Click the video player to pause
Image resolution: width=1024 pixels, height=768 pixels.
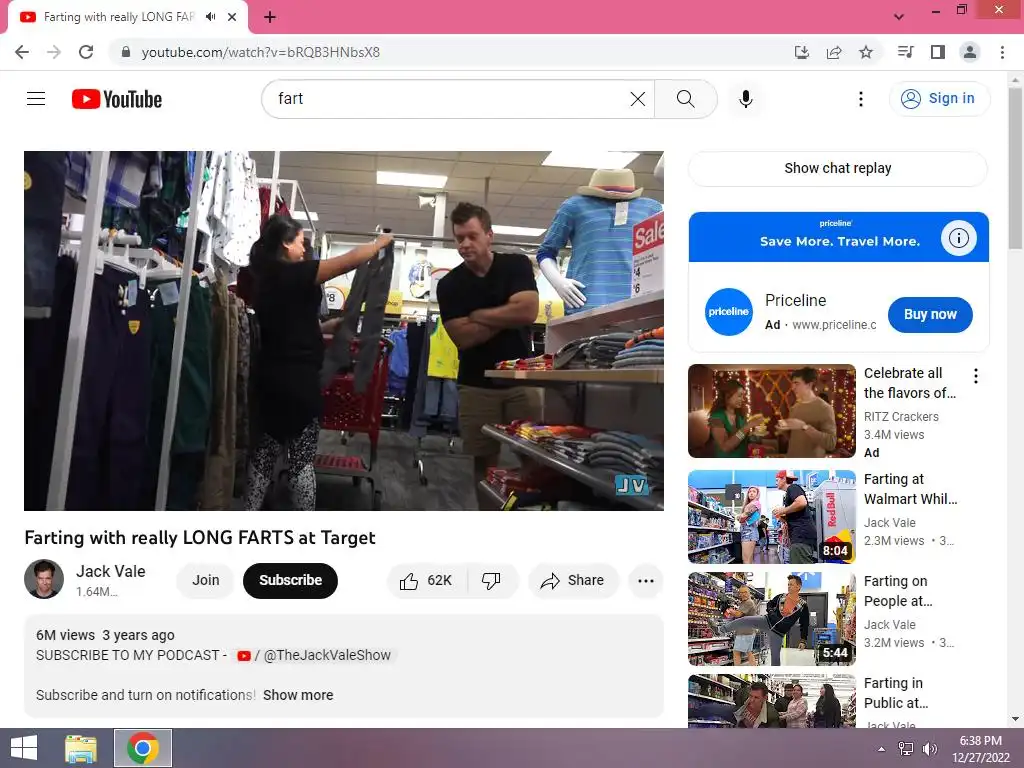[x=344, y=330]
